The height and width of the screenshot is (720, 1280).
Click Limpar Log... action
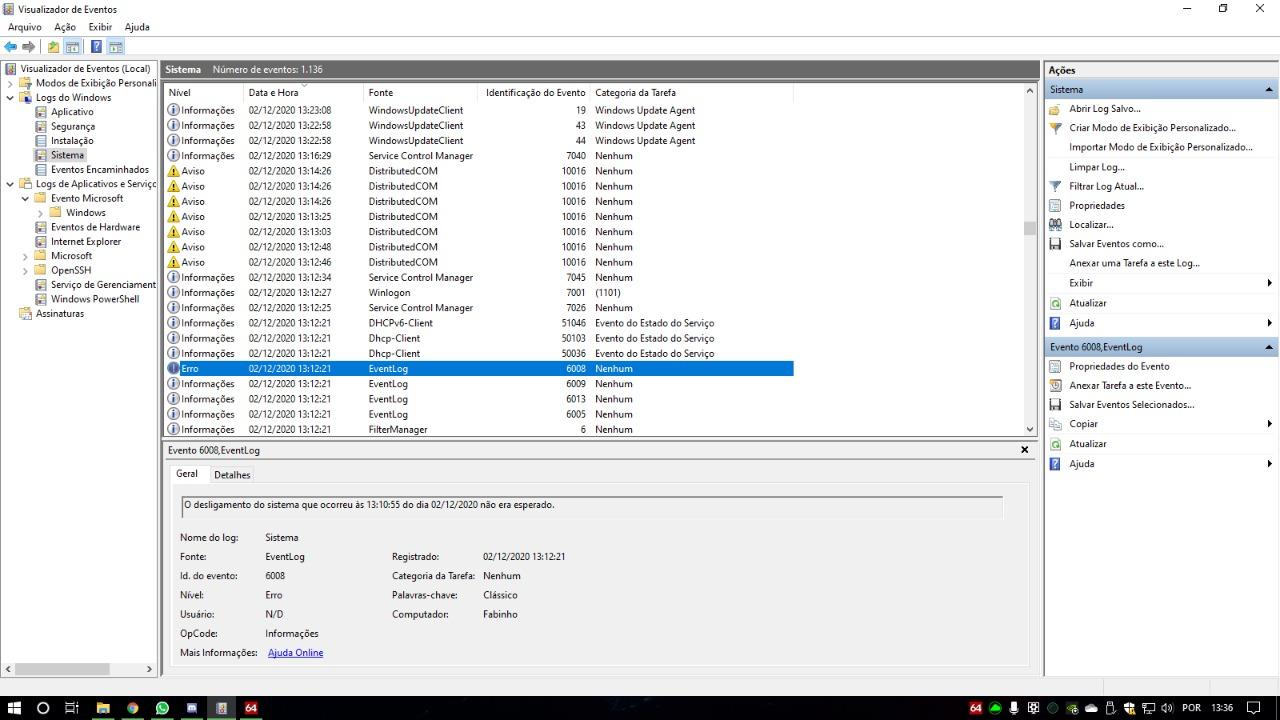pyautogui.click(x=1097, y=167)
